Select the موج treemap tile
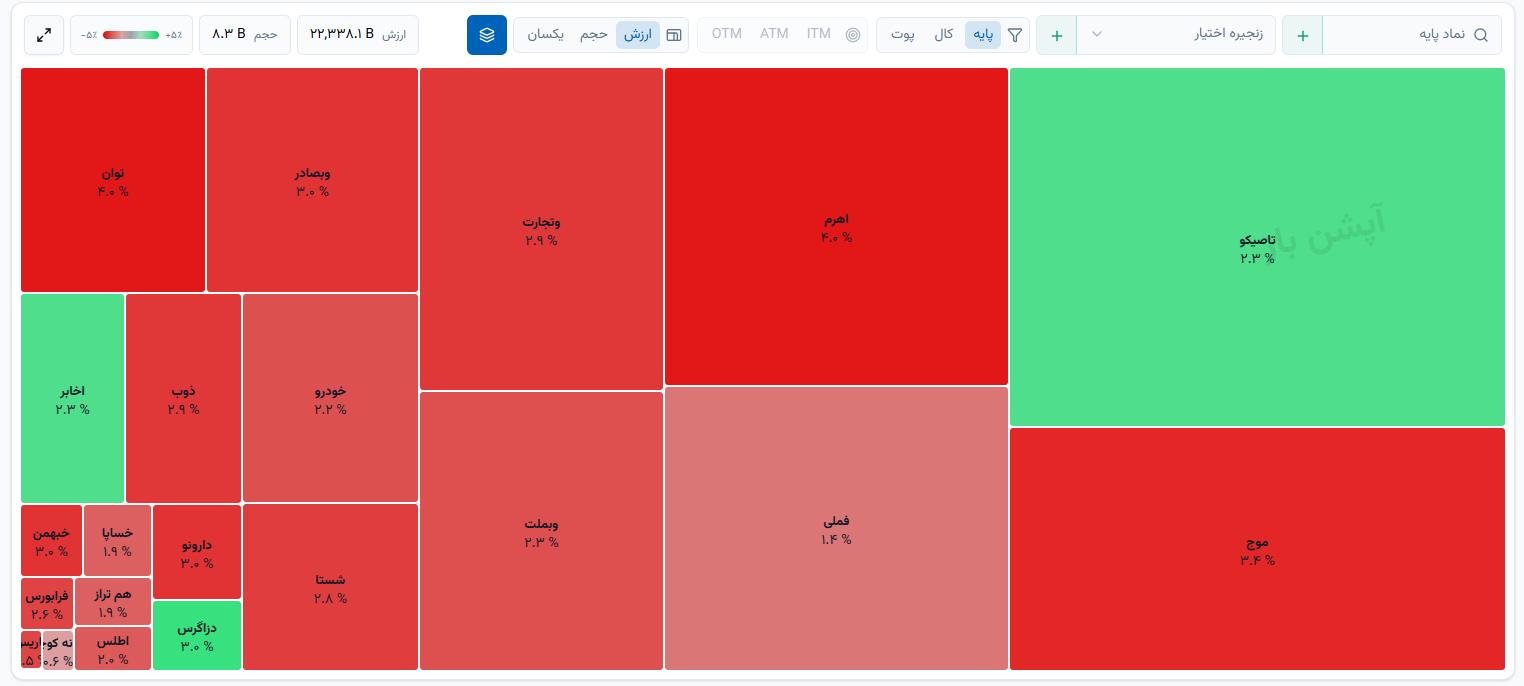This screenshot has height=686, width=1524. point(1257,549)
